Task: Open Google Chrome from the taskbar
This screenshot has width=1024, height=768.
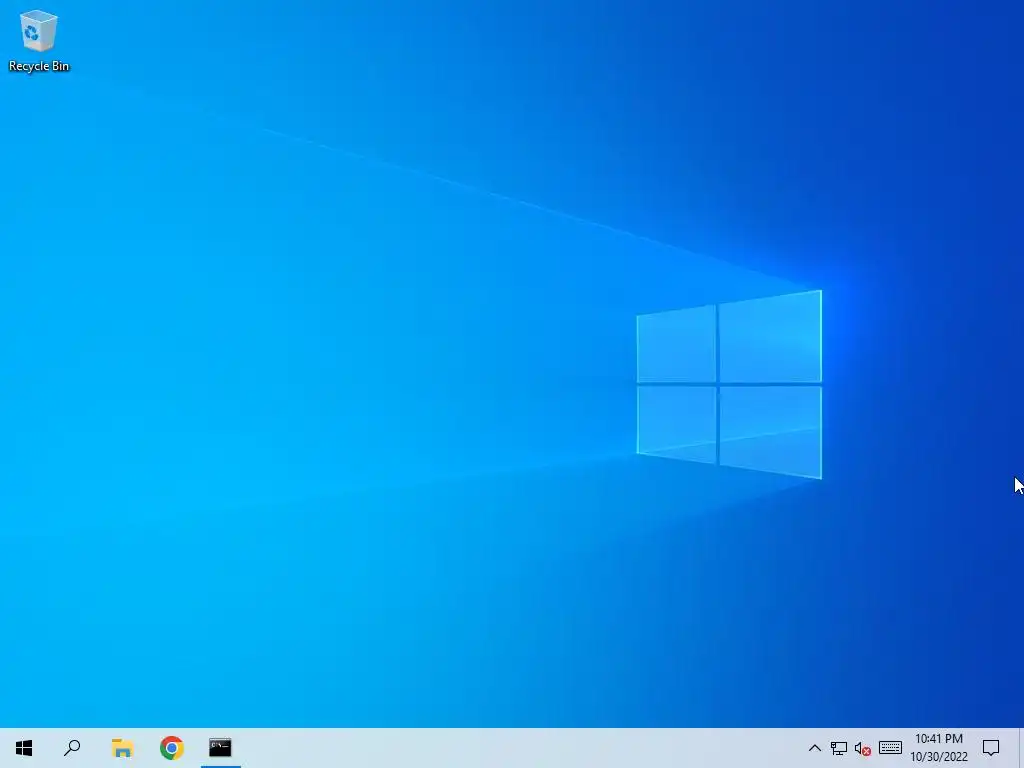Action: 172,748
